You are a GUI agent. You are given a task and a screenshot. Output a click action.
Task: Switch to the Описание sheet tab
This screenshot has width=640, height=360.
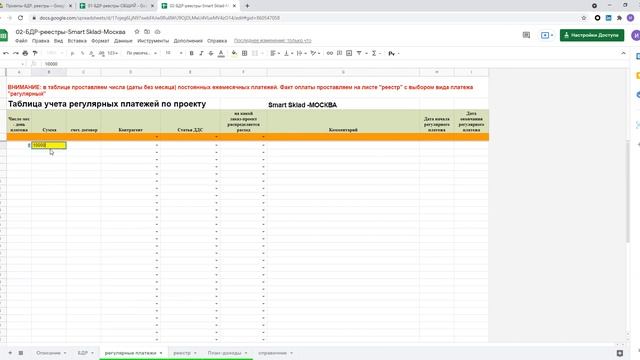51,353
